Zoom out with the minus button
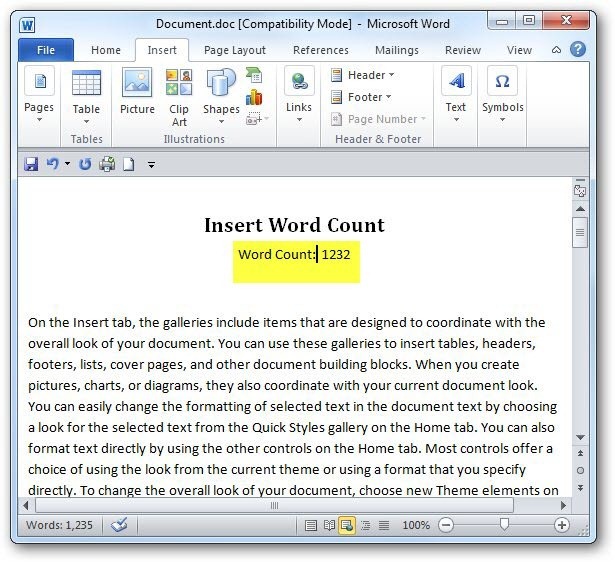 coord(446,525)
